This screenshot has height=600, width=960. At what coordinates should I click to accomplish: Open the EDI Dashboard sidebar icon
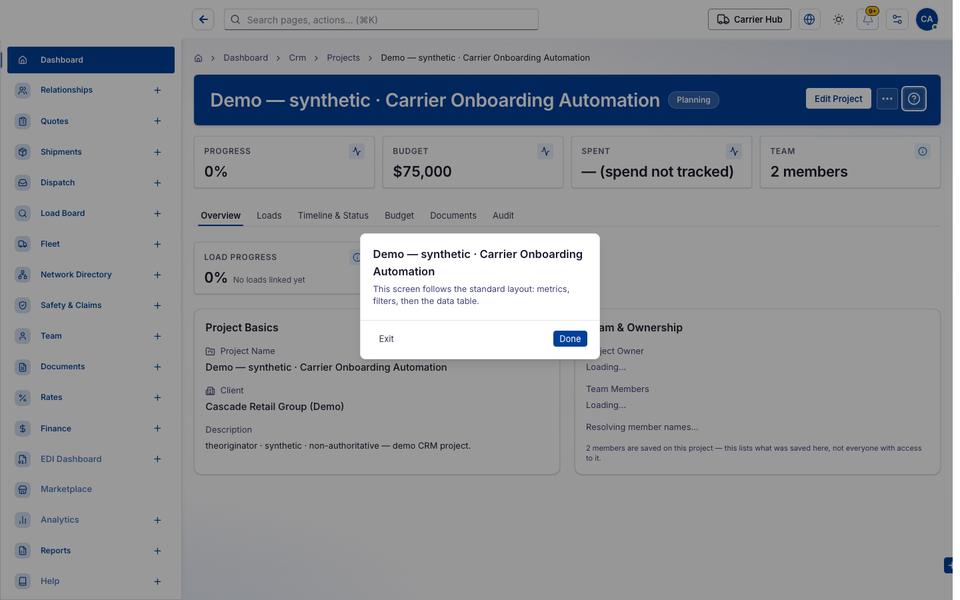pos(23,459)
